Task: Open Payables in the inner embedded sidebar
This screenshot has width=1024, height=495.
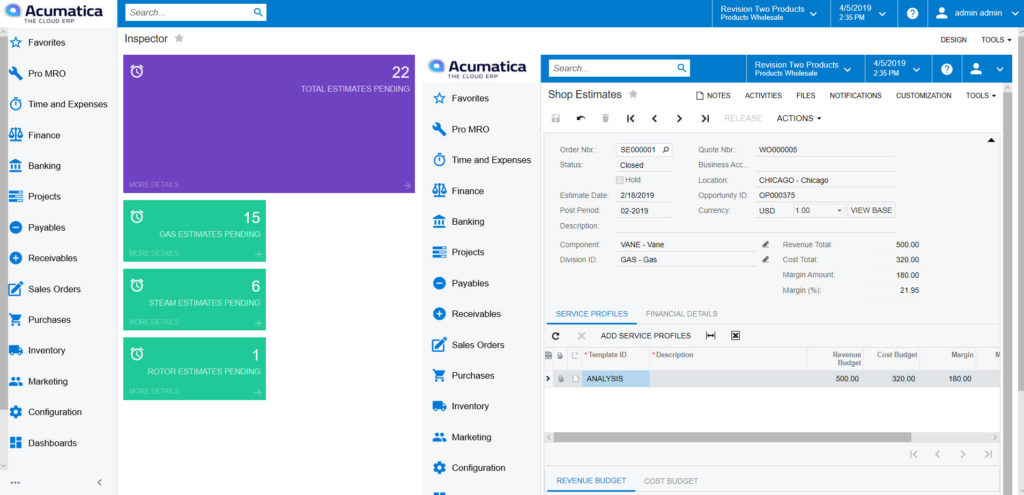Action: (461, 283)
